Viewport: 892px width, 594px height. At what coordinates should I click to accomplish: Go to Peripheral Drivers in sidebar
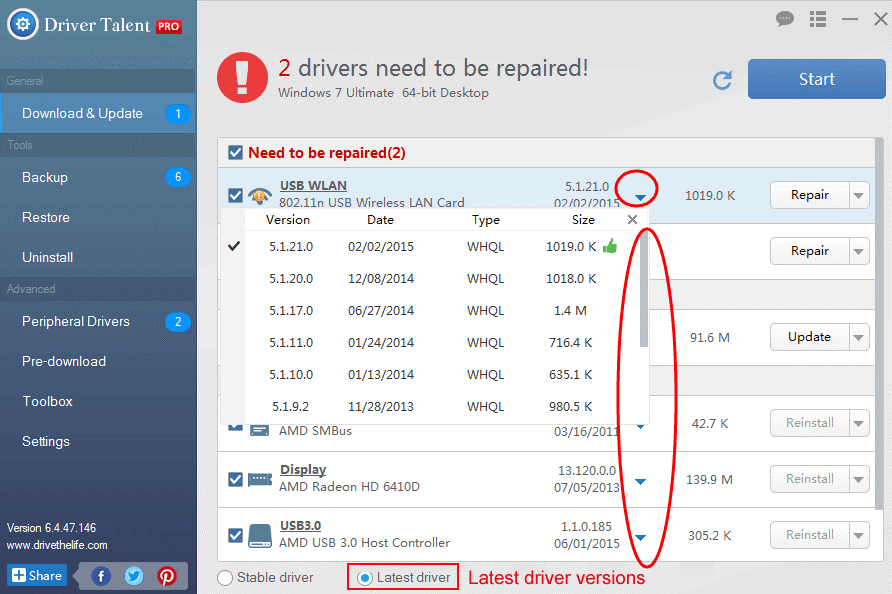76,321
